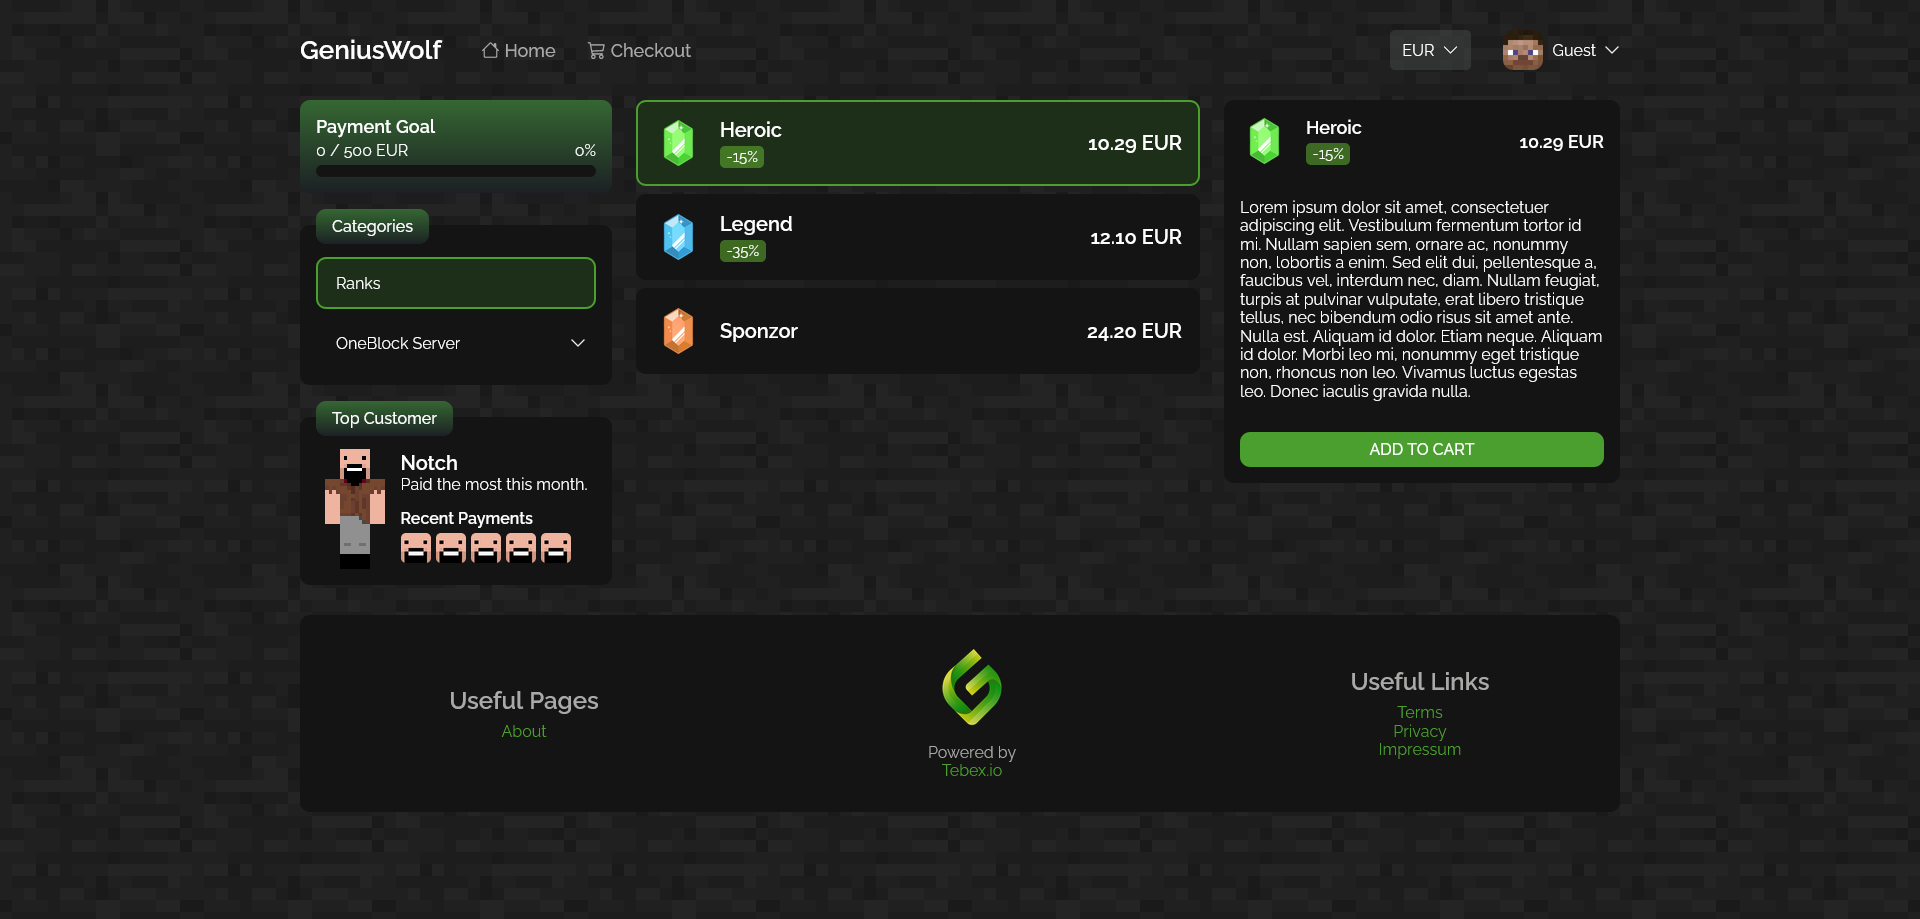Select the Ranks category

[455, 283]
